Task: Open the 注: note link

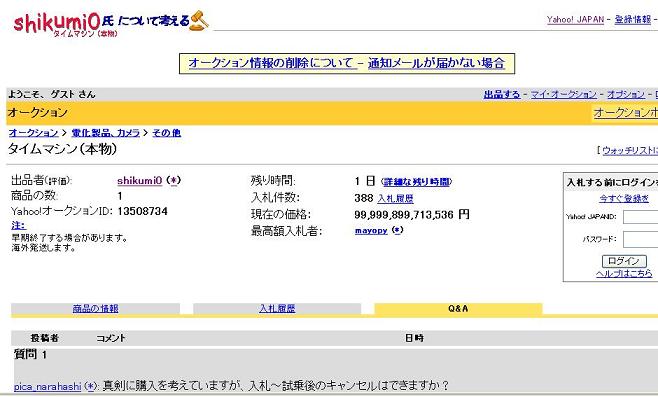Action: pyautogui.click(x=18, y=225)
